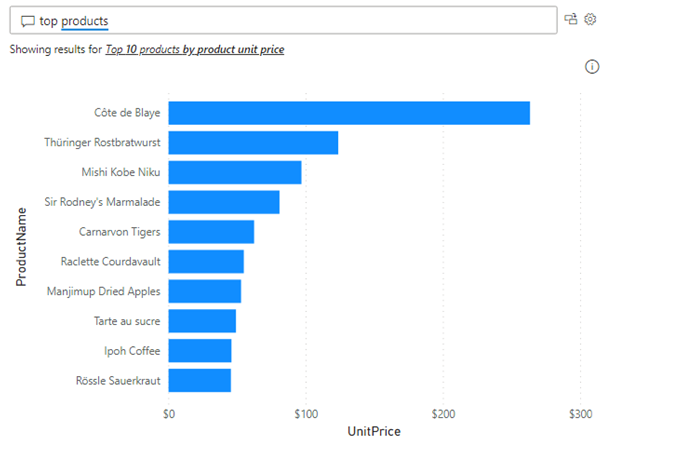Select the Manjimup Dried Apples bar
676x449 pixels.
point(205,292)
